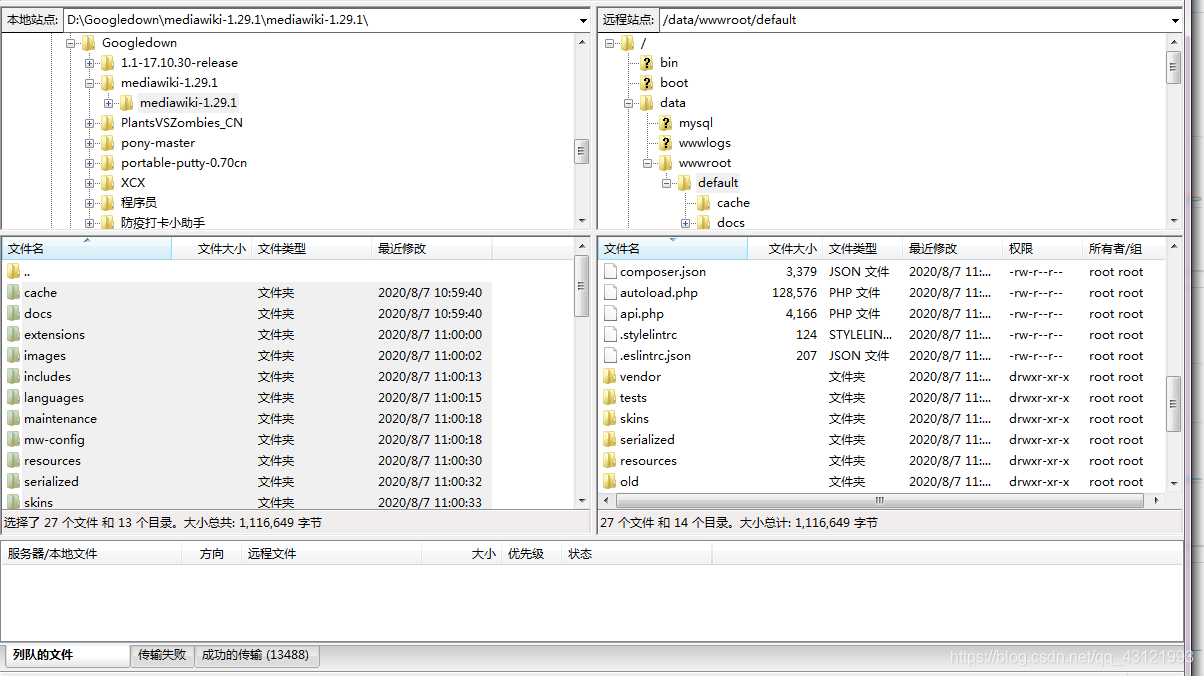The width and height of the screenshot is (1204, 676).
Task: Expand the remote docs tree node
Action: pyautogui.click(x=685, y=223)
